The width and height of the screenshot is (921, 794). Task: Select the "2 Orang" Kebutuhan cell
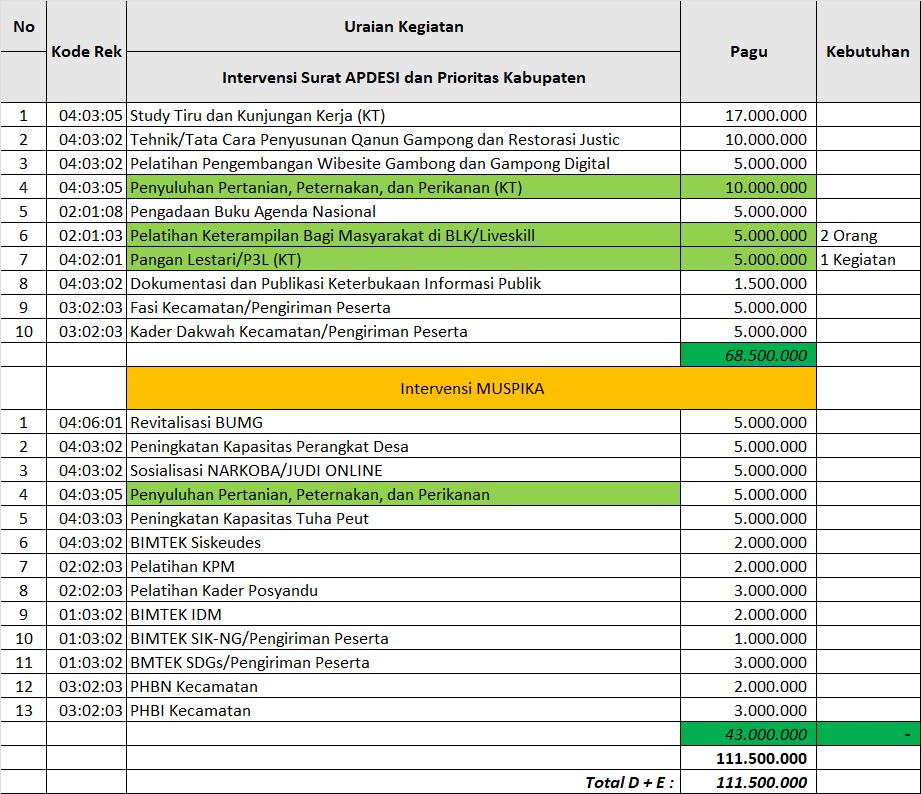point(867,236)
